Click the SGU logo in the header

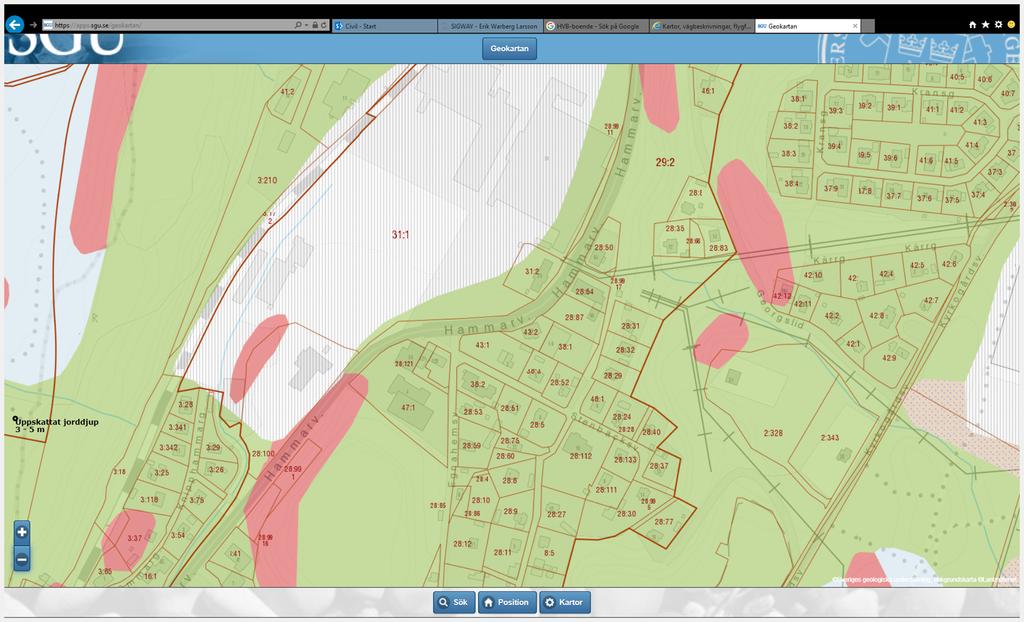coord(65,44)
